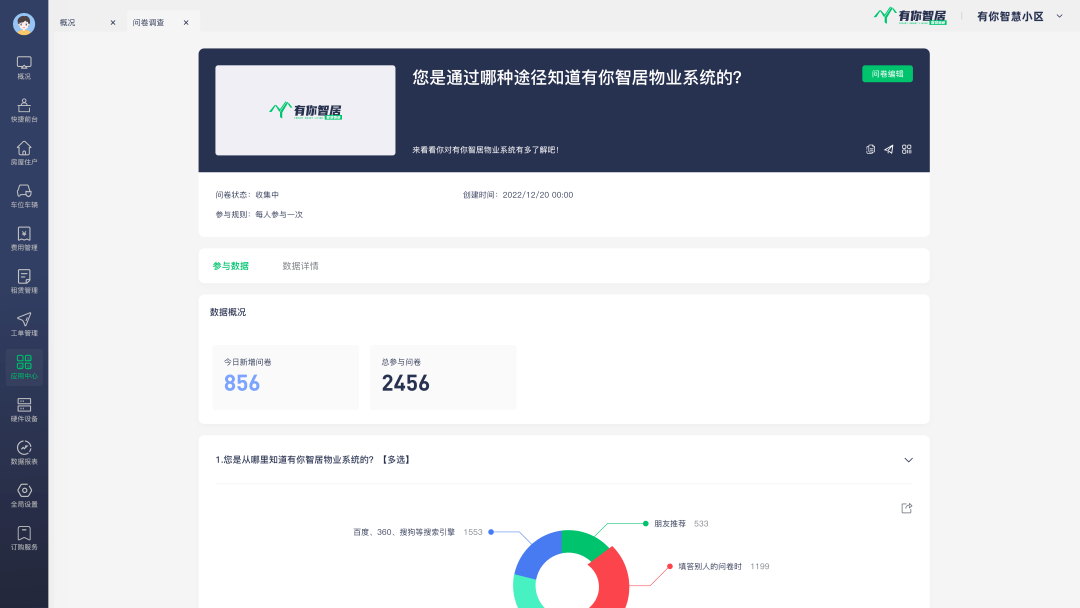This screenshot has width=1080, height=608.
Task: Select 应用中心 in the sidebar
Action: pos(24,367)
